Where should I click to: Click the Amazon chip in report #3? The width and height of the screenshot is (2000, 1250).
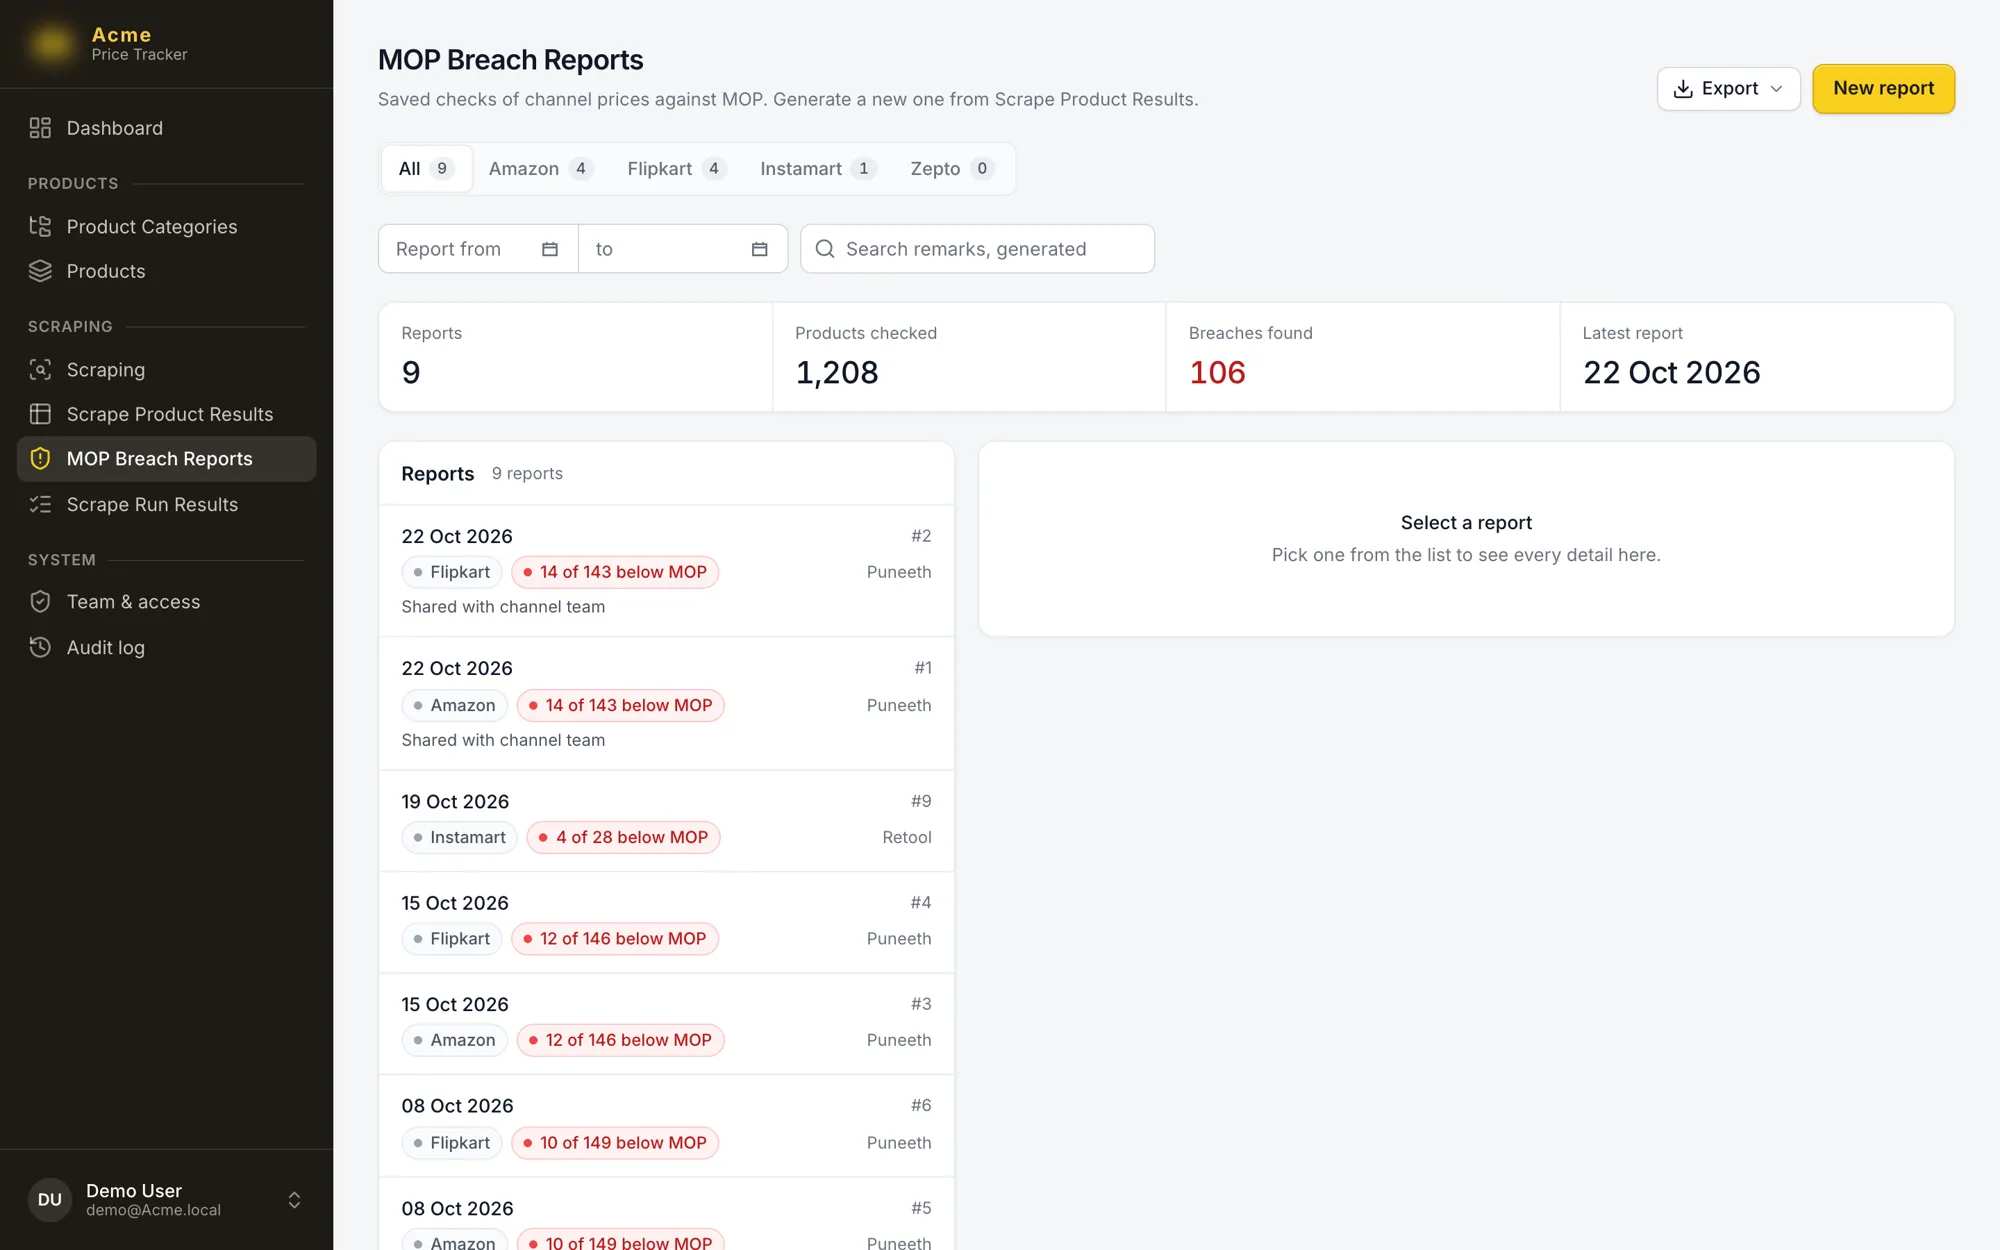tap(454, 1040)
